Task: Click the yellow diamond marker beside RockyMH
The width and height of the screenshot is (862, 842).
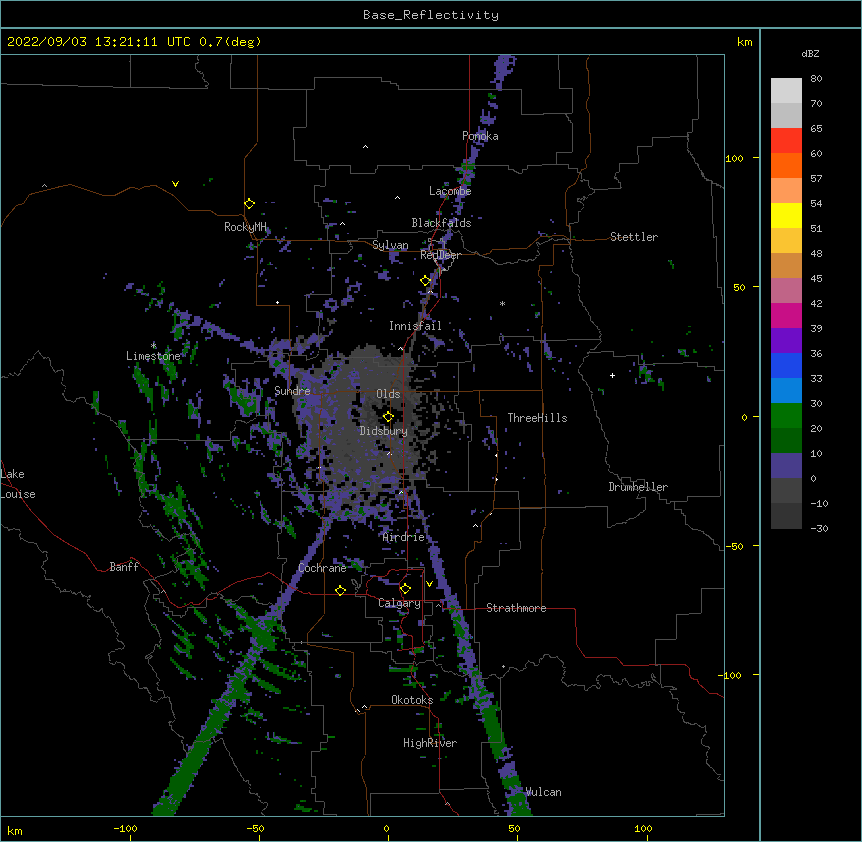Action: (x=249, y=204)
